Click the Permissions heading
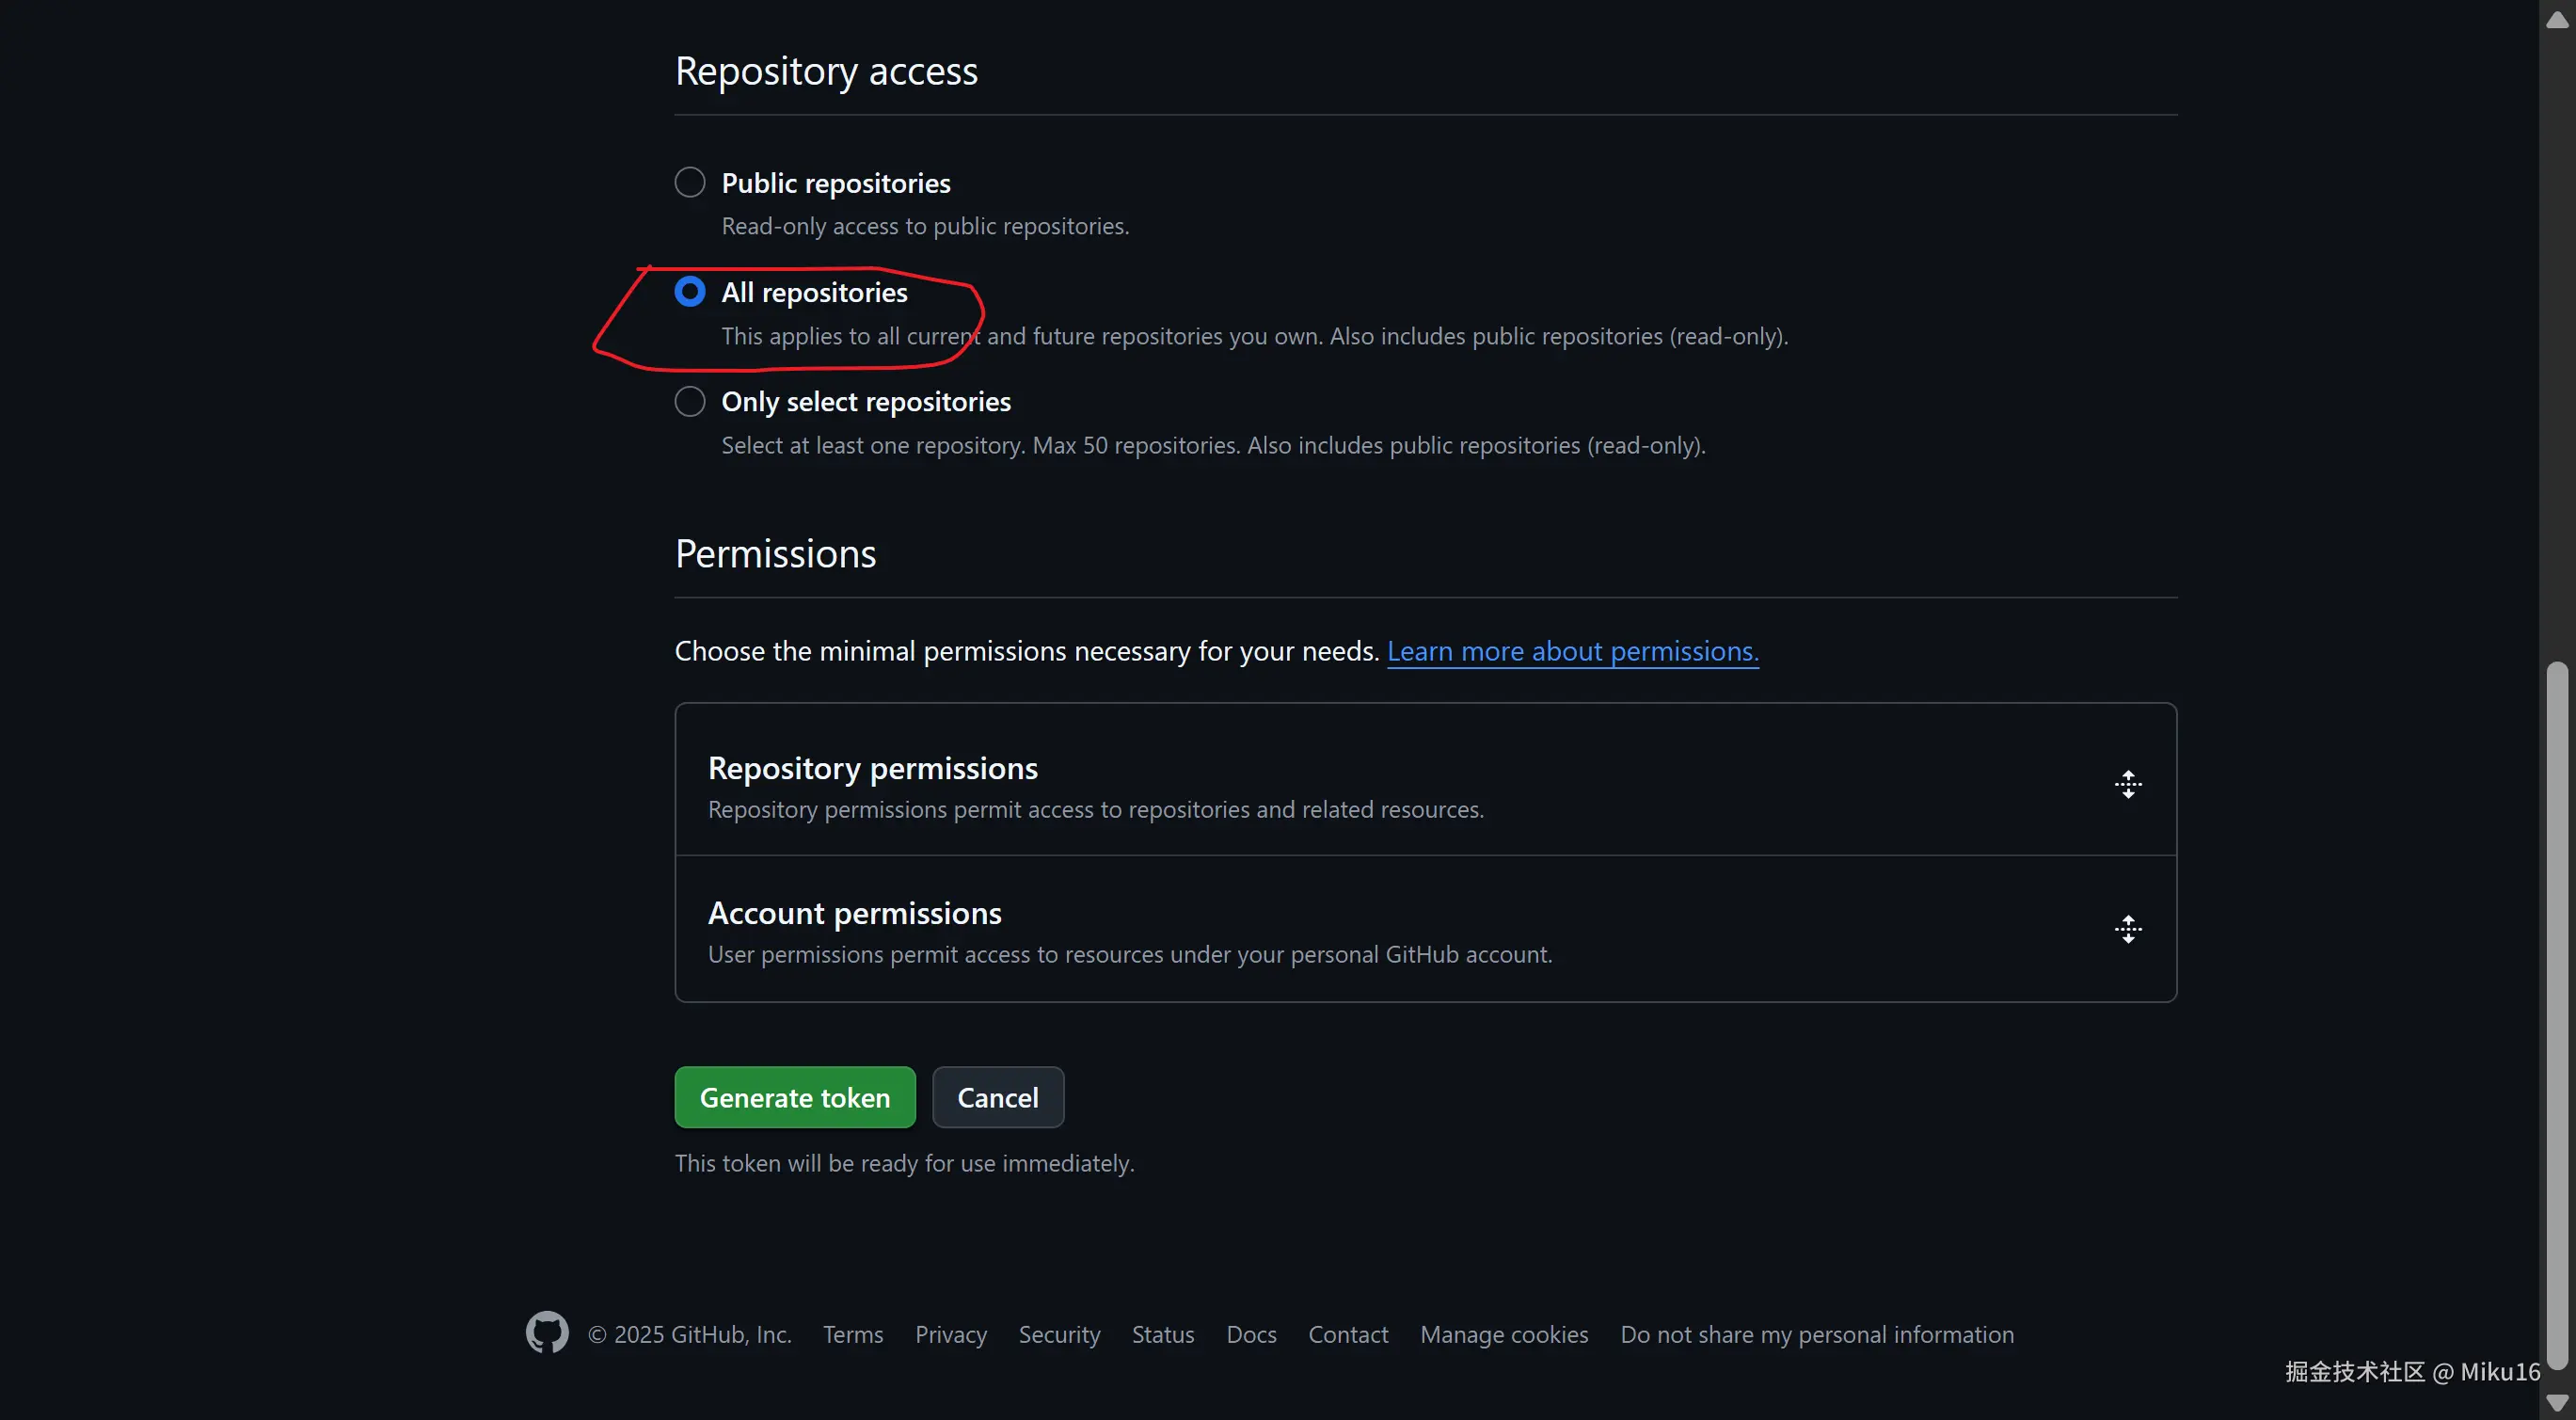The width and height of the screenshot is (2576, 1420). point(775,553)
